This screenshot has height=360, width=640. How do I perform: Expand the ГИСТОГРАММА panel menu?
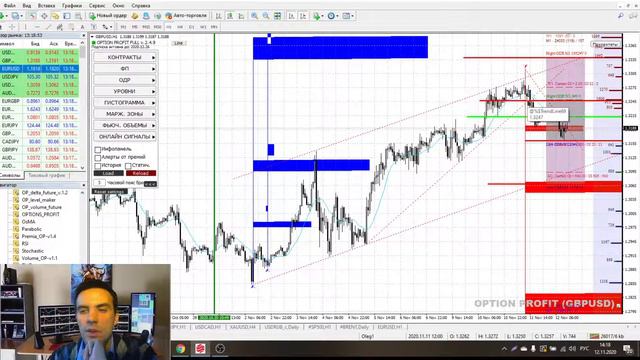click(x=125, y=102)
